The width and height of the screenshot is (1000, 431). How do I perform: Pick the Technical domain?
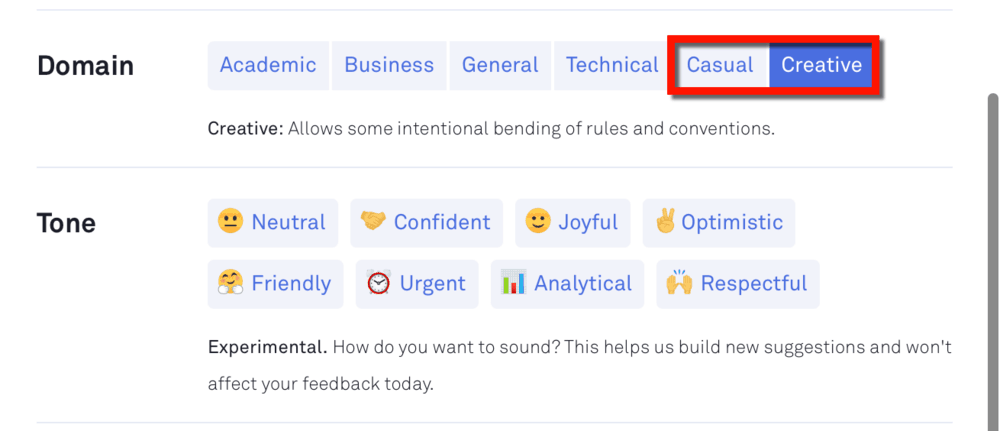612,65
